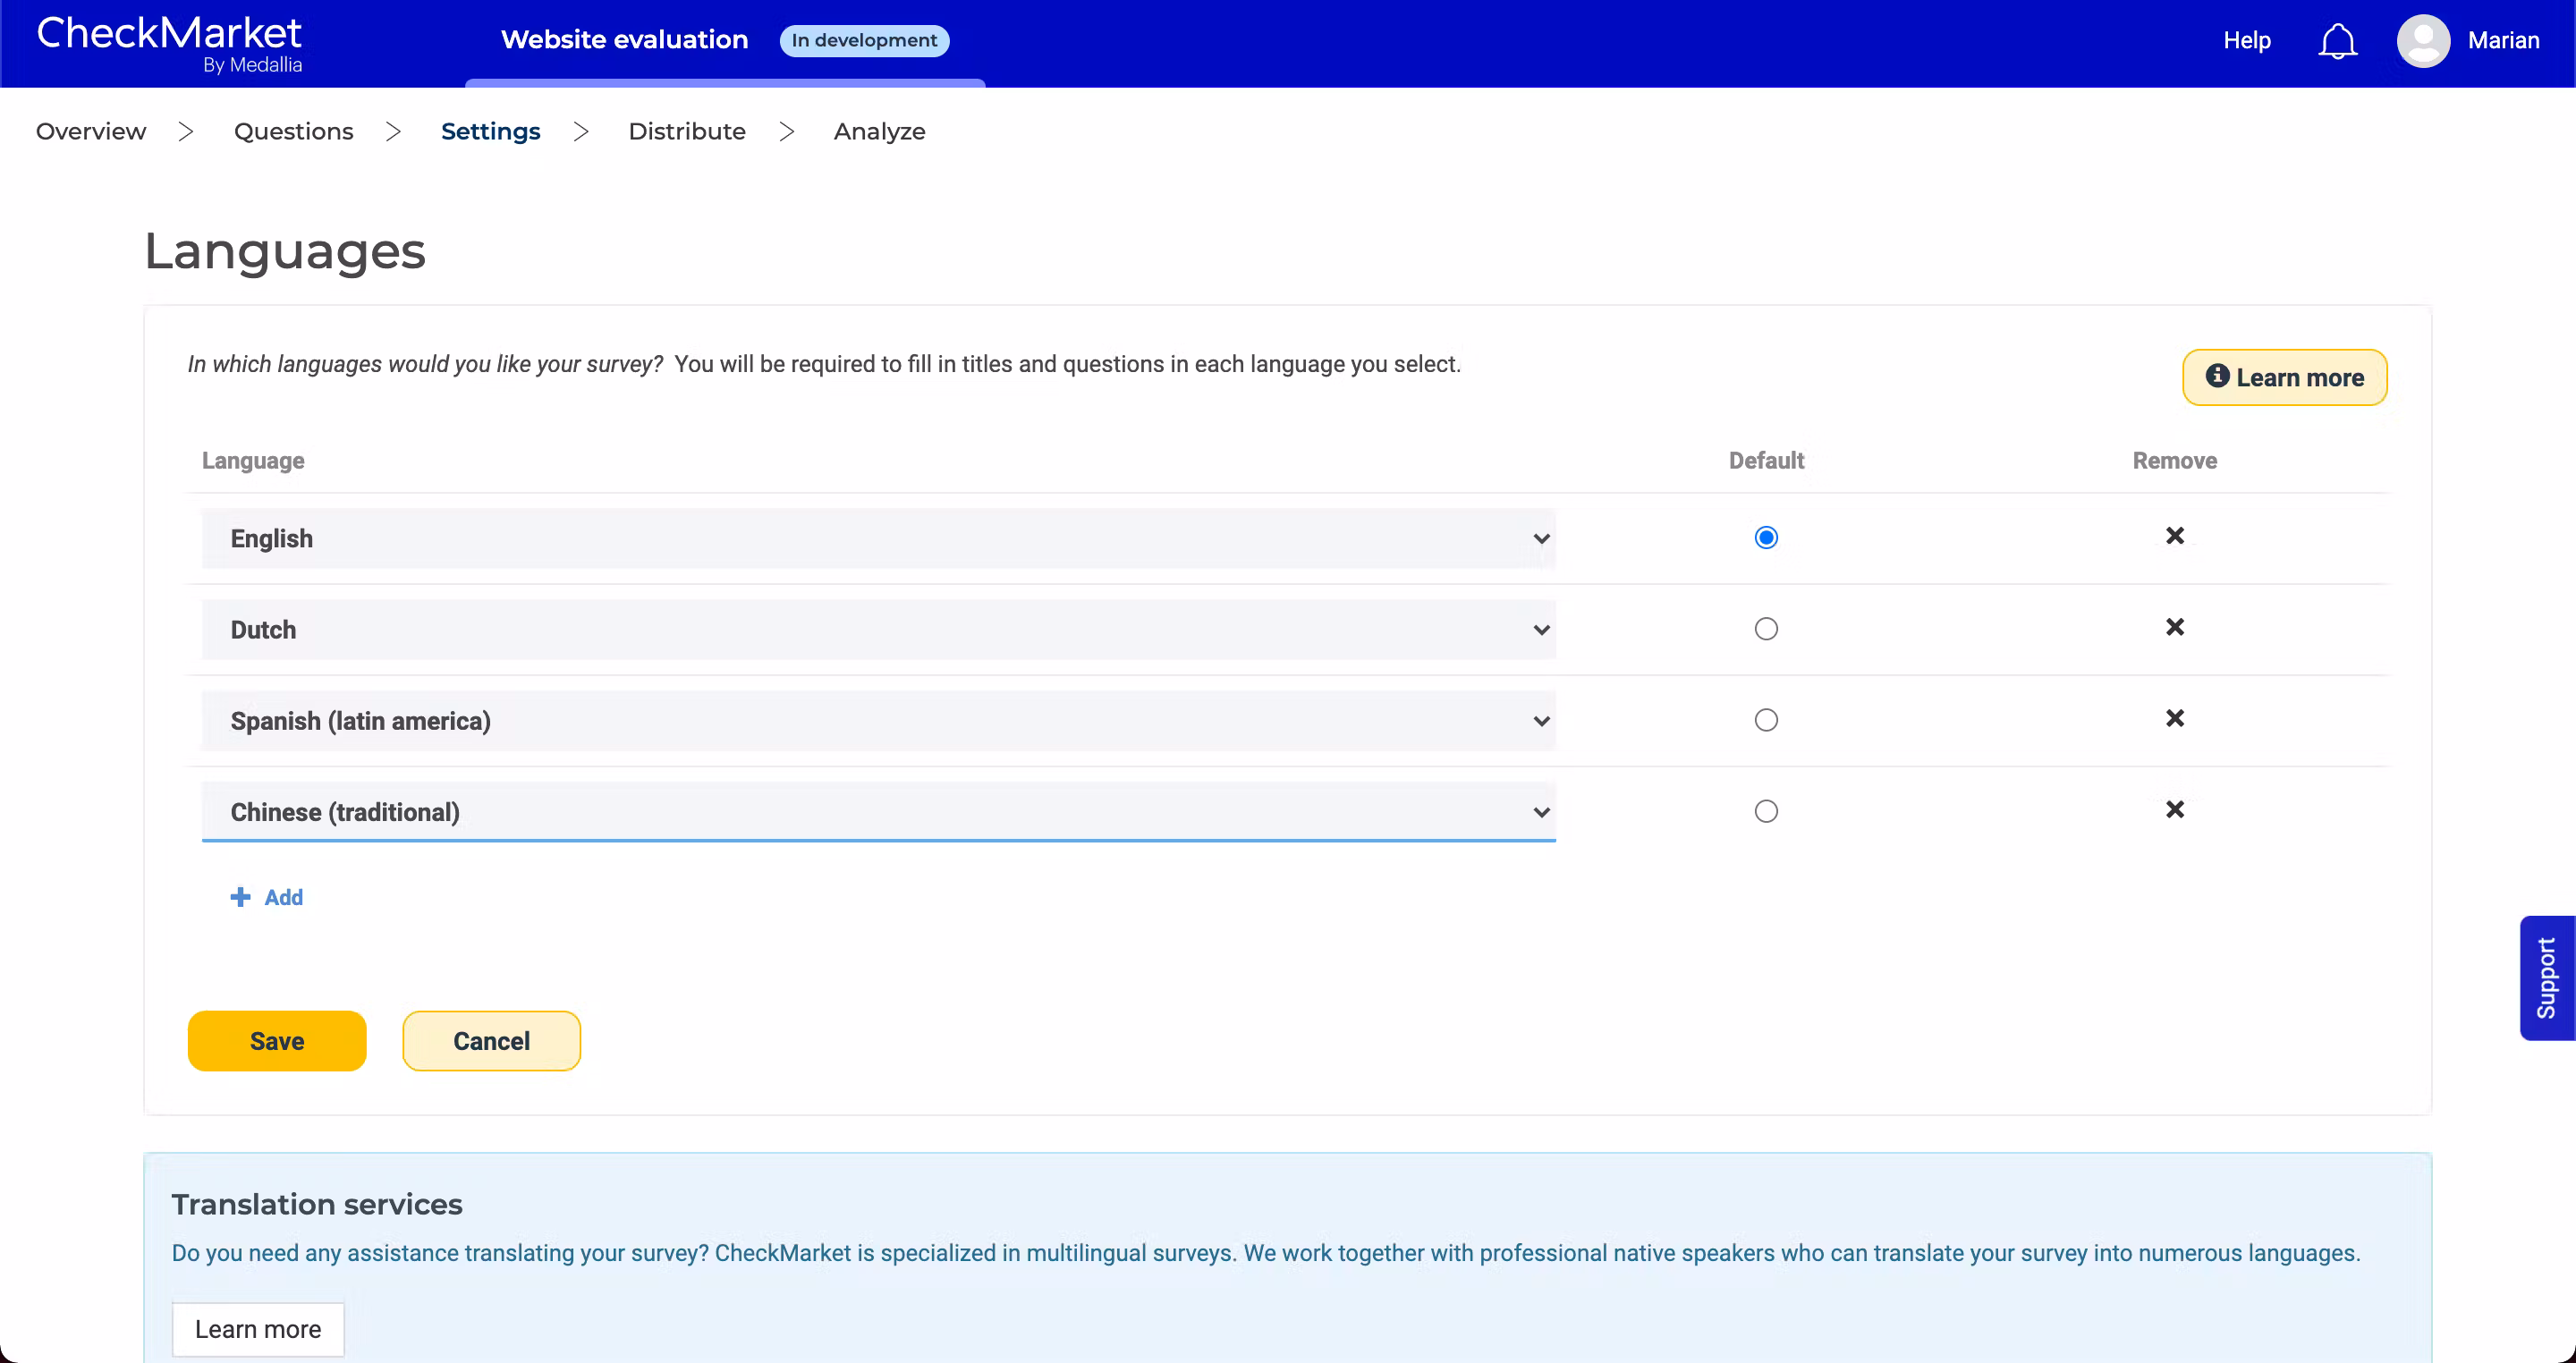Click the notification bell icon

click(x=2337, y=41)
